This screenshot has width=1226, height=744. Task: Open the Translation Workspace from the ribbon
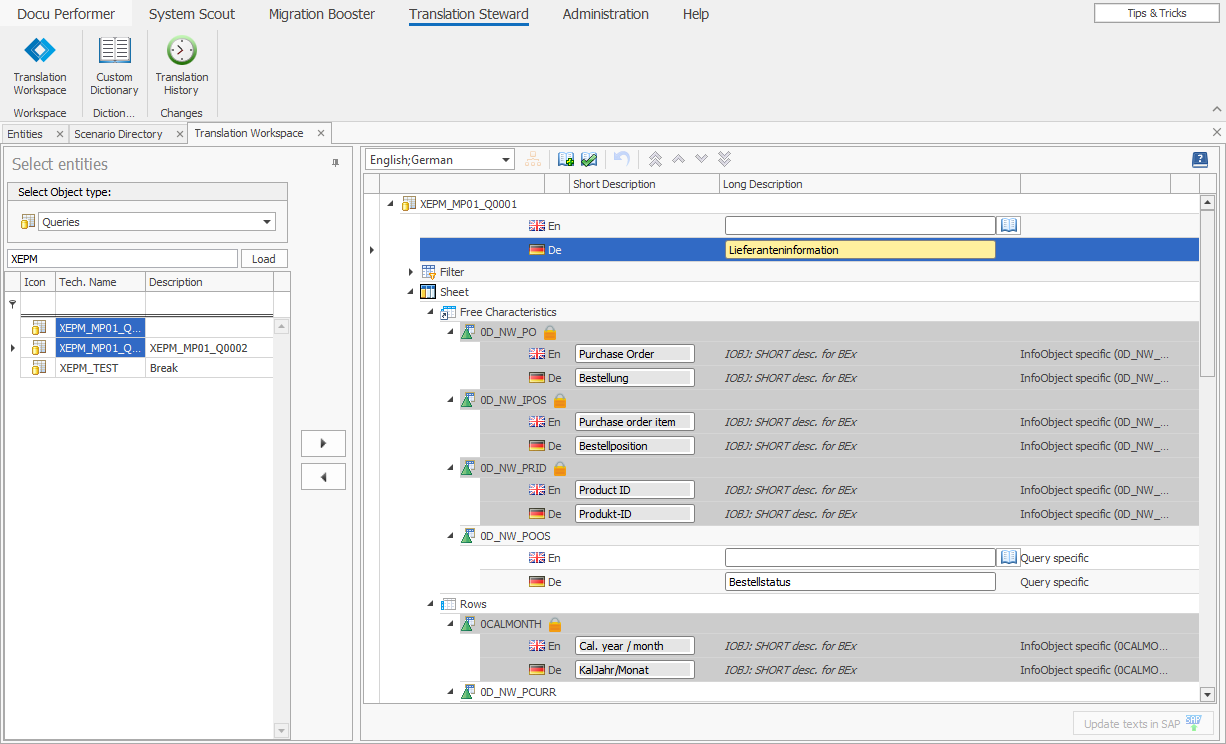click(39, 62)
